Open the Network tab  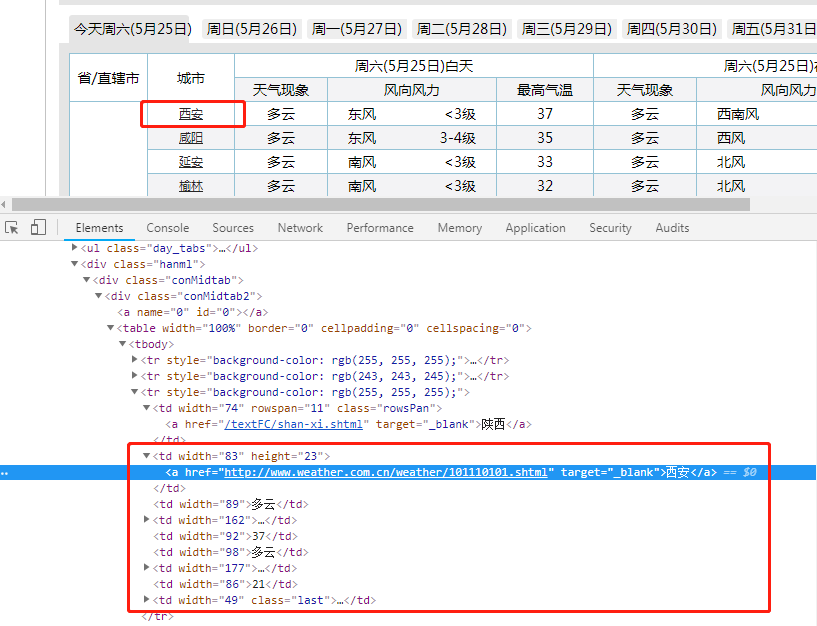[300, 228]
